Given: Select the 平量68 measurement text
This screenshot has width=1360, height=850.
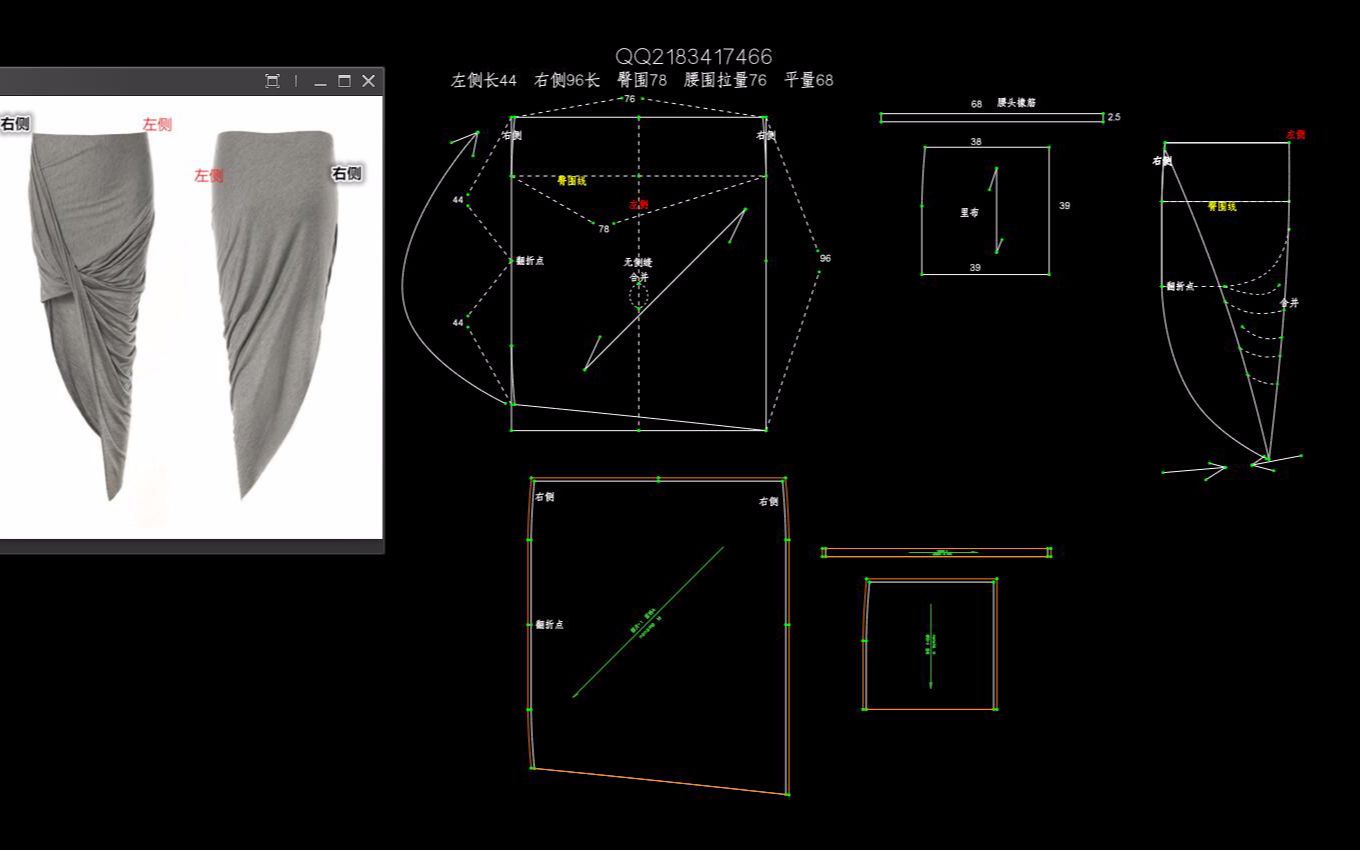Looking at the screenshot, I should [809, 80].
